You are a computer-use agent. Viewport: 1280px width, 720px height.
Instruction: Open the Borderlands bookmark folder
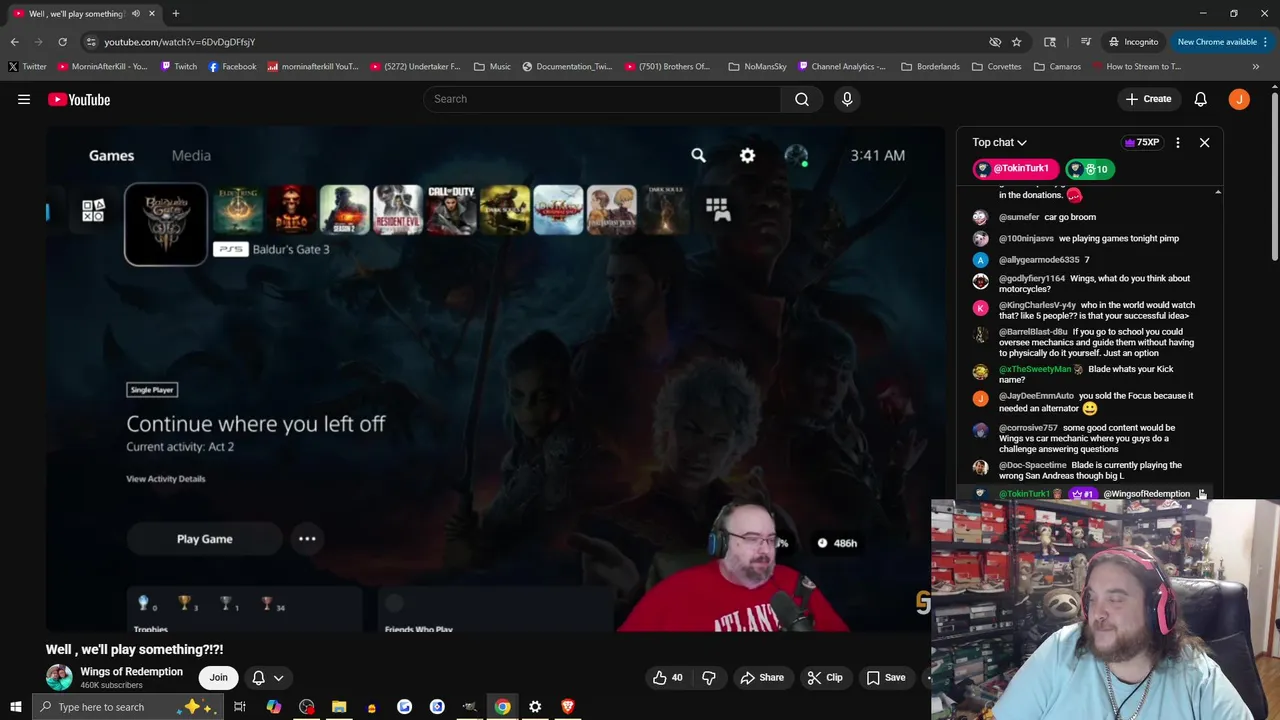tap(930, 67)
